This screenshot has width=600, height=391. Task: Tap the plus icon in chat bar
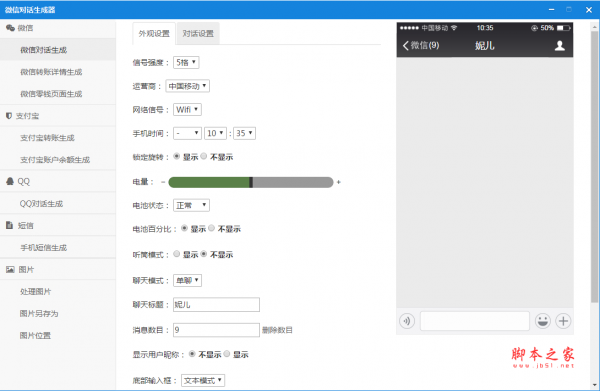click(x=563, y=321)
